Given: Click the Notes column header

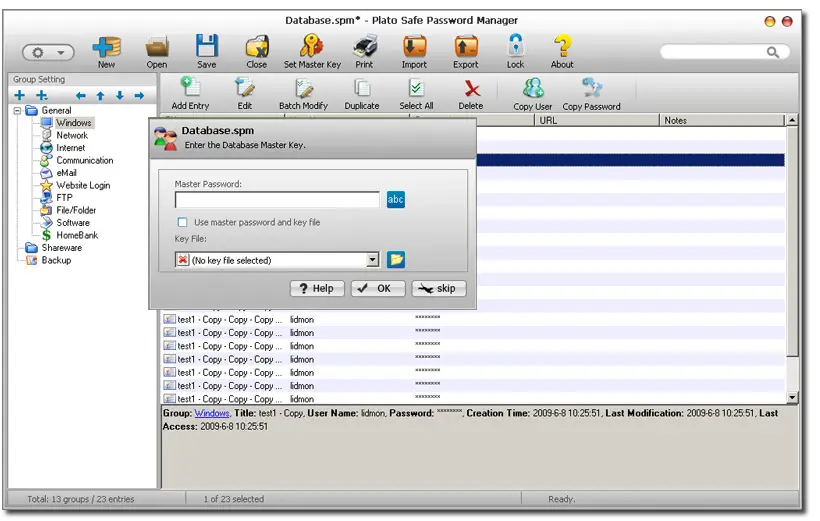Looking at the screenshot, I should click(x=722, y=120).
